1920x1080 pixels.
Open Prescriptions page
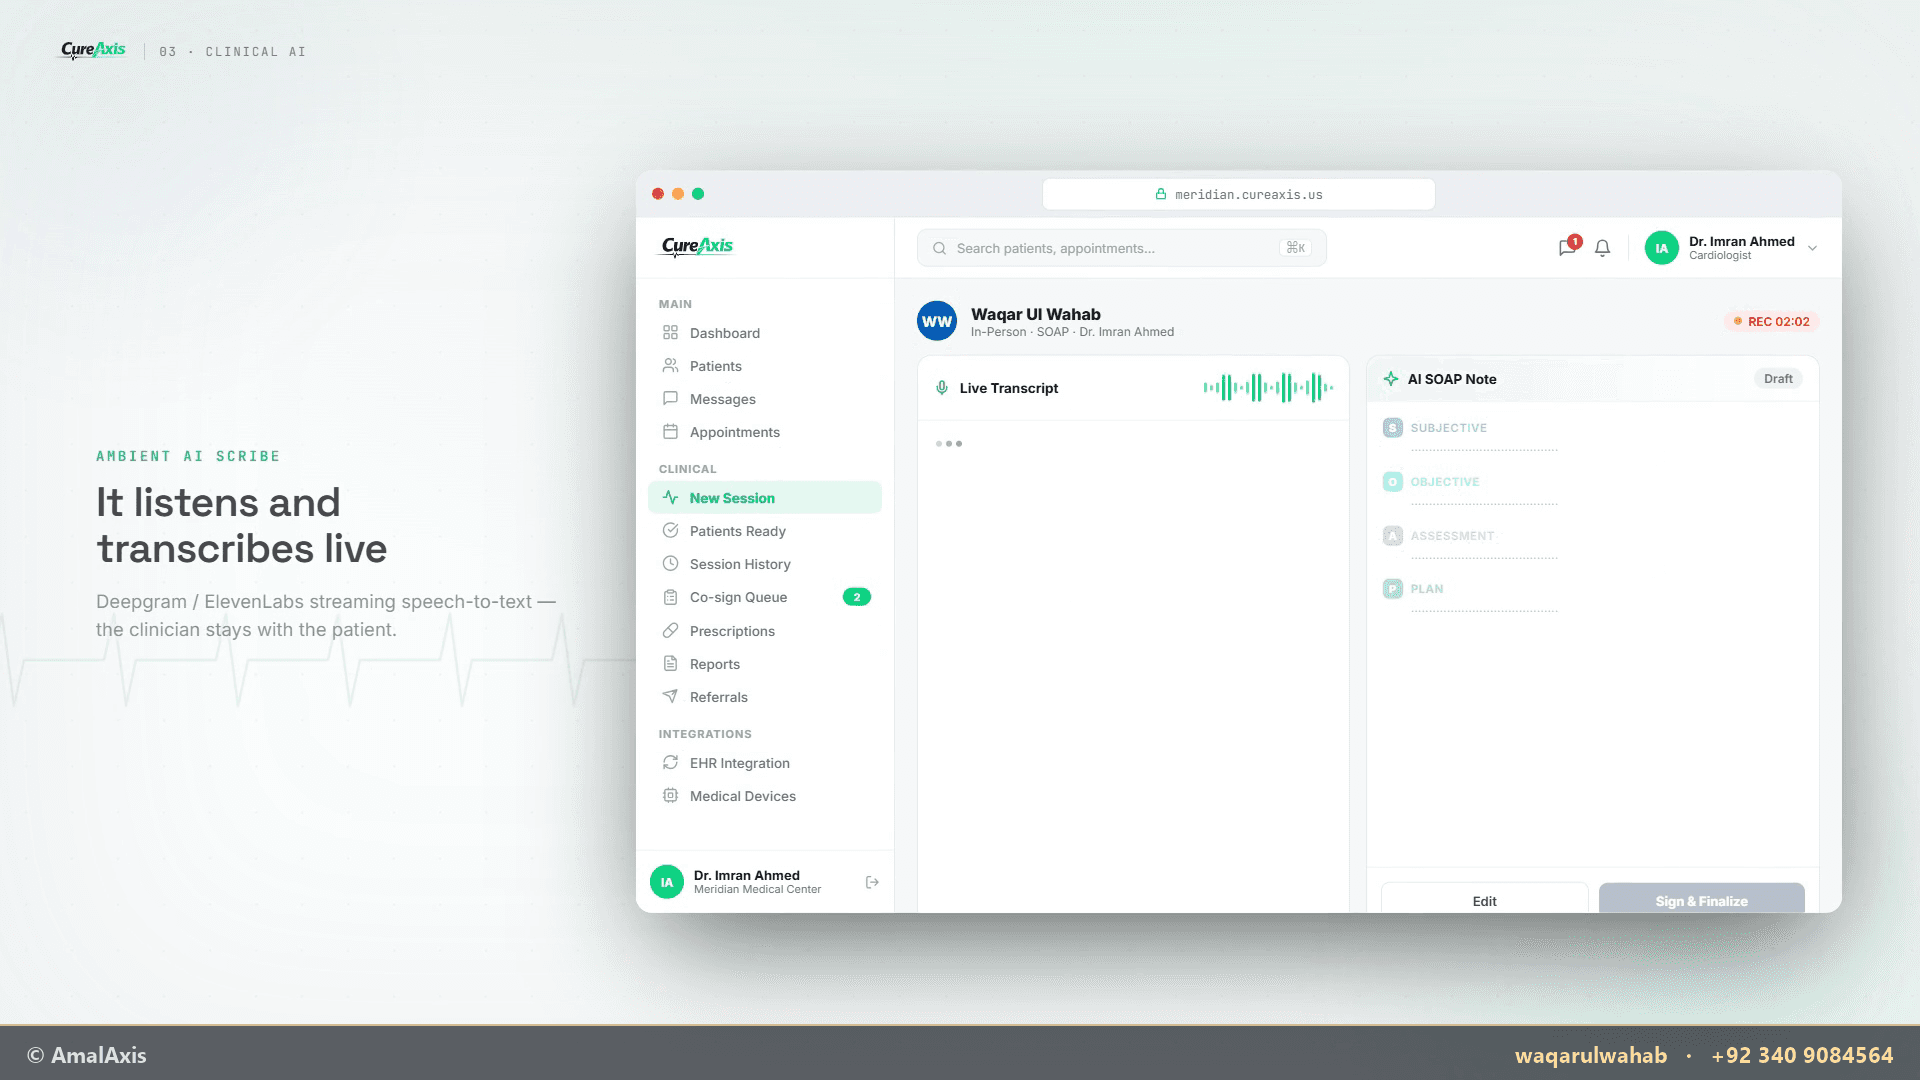coord(765,631)
